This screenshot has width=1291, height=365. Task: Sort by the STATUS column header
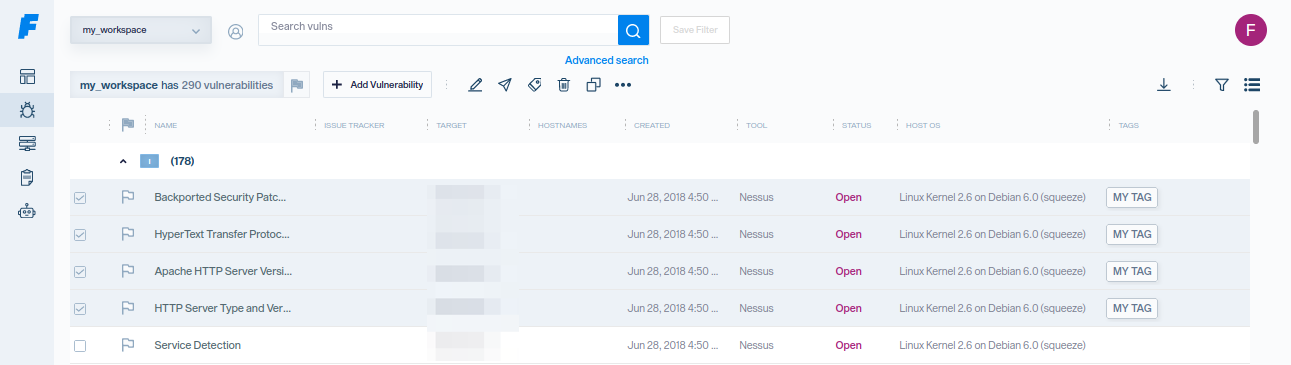point(856,125)
